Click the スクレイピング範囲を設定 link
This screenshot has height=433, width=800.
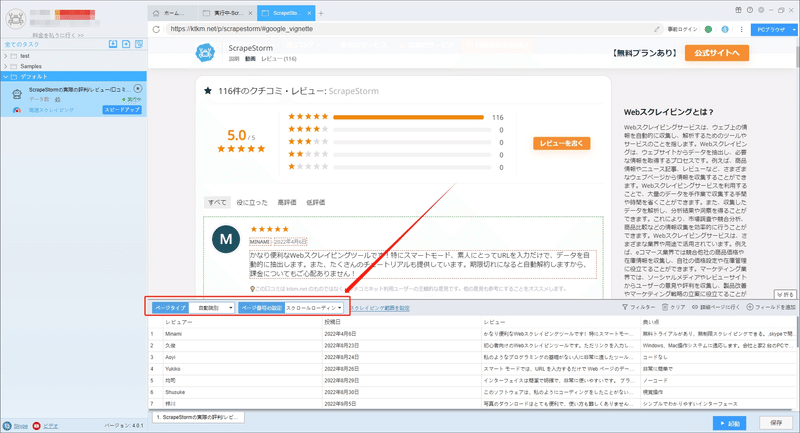(x=380, y=308)
